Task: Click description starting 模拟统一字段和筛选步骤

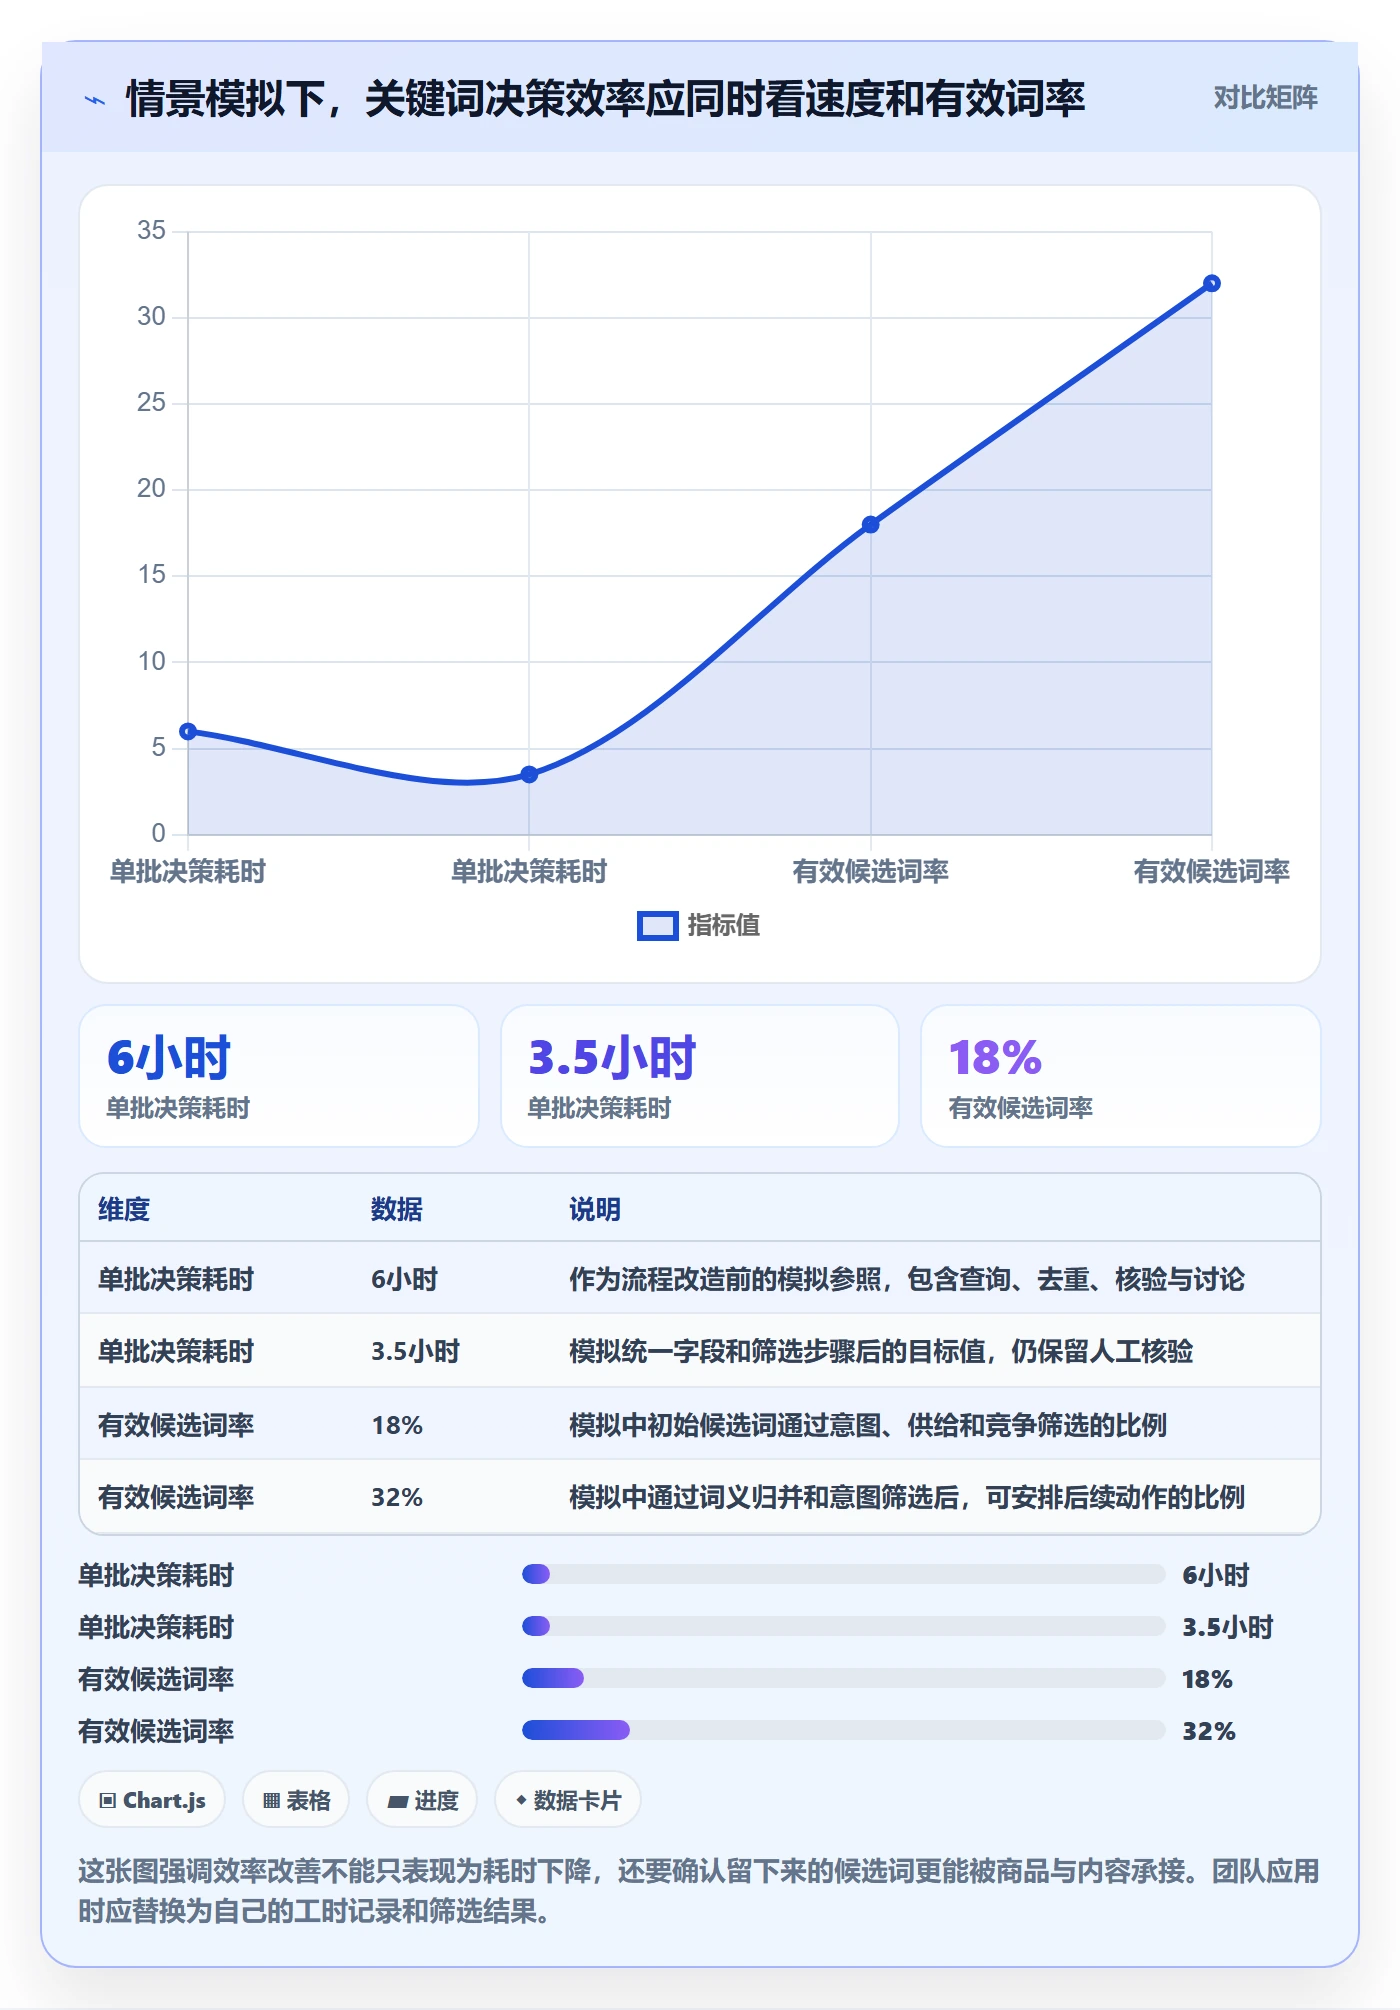Action: (x=881, y=1352)
